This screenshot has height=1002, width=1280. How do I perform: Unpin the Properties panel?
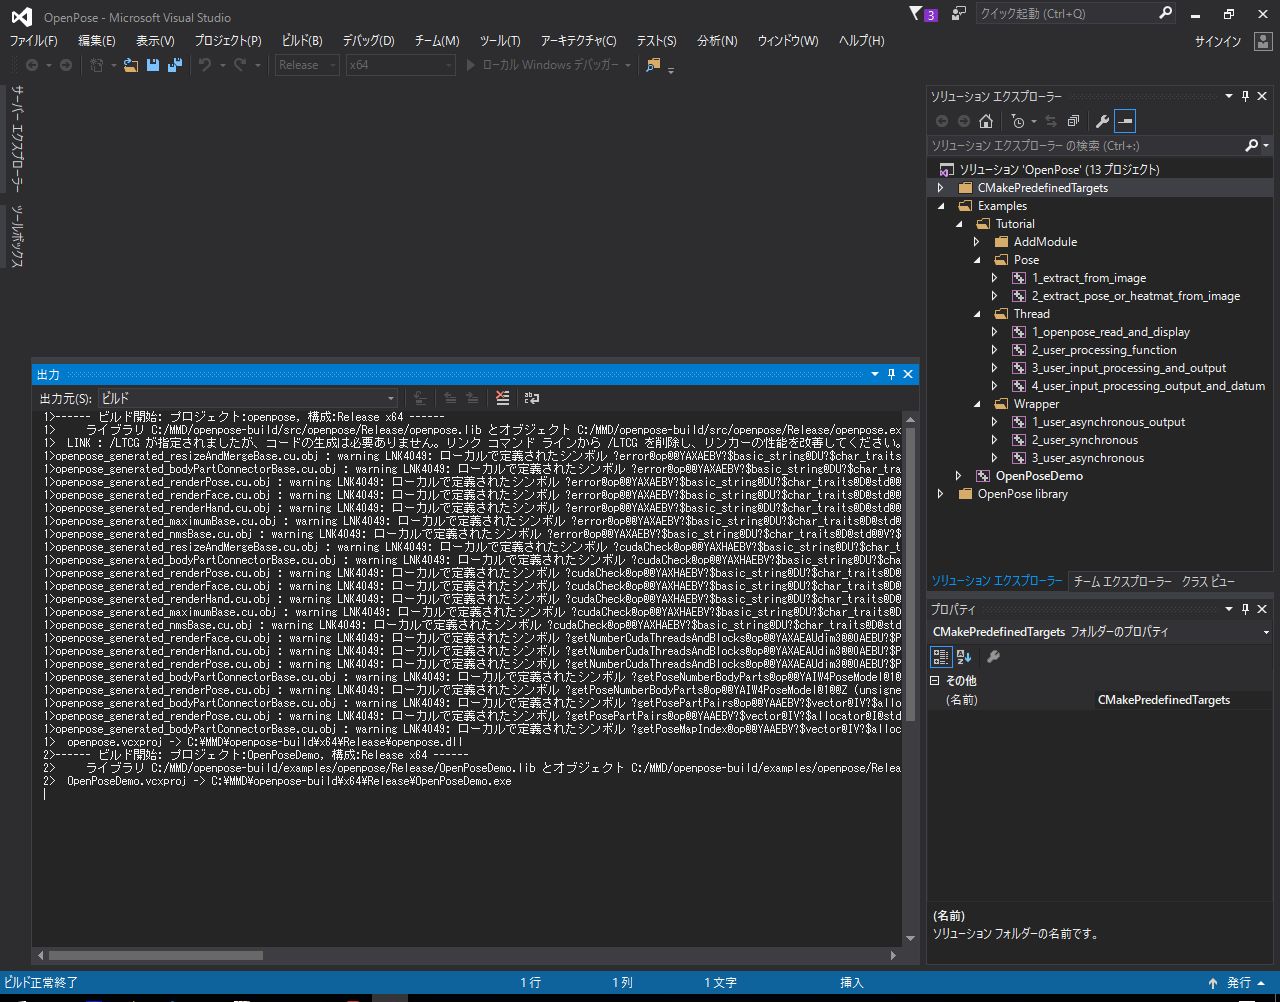coord(1244,609)
